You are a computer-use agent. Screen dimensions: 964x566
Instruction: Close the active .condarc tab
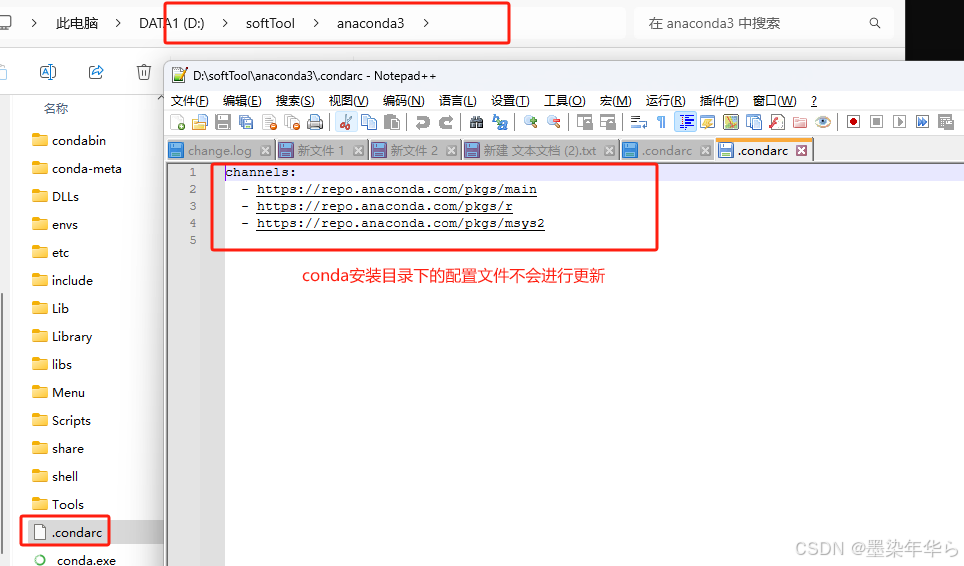tap(802, 151)
